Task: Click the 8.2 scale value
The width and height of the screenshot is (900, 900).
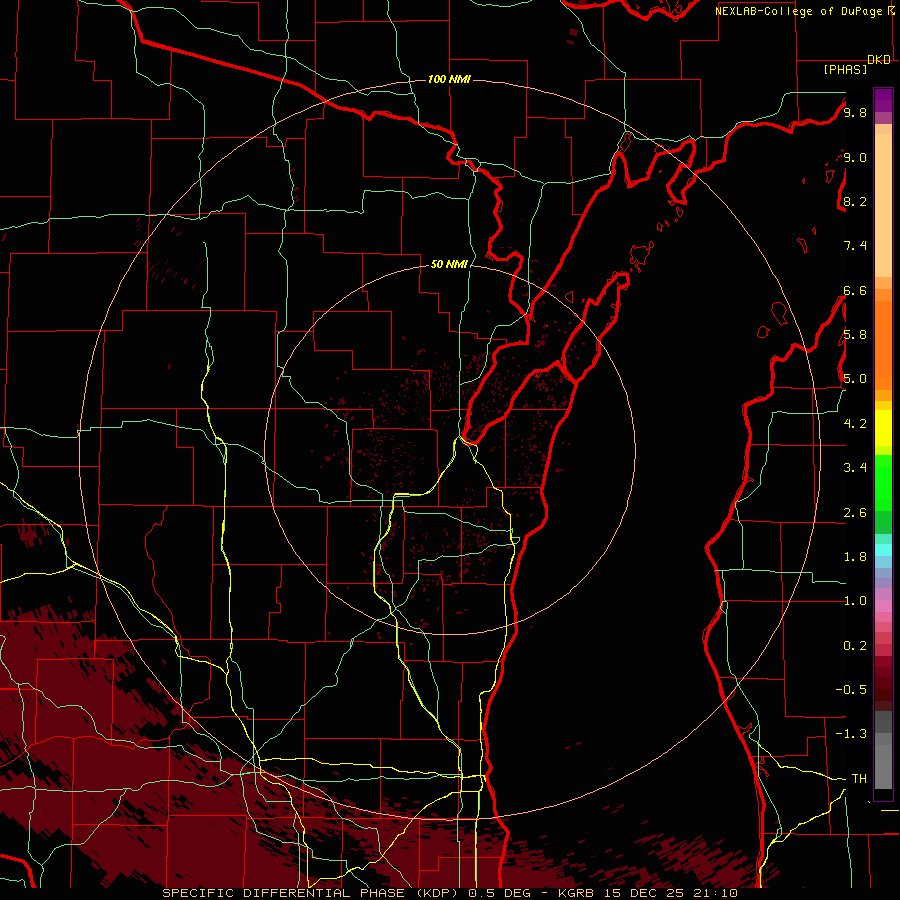Action: point(855,201)
